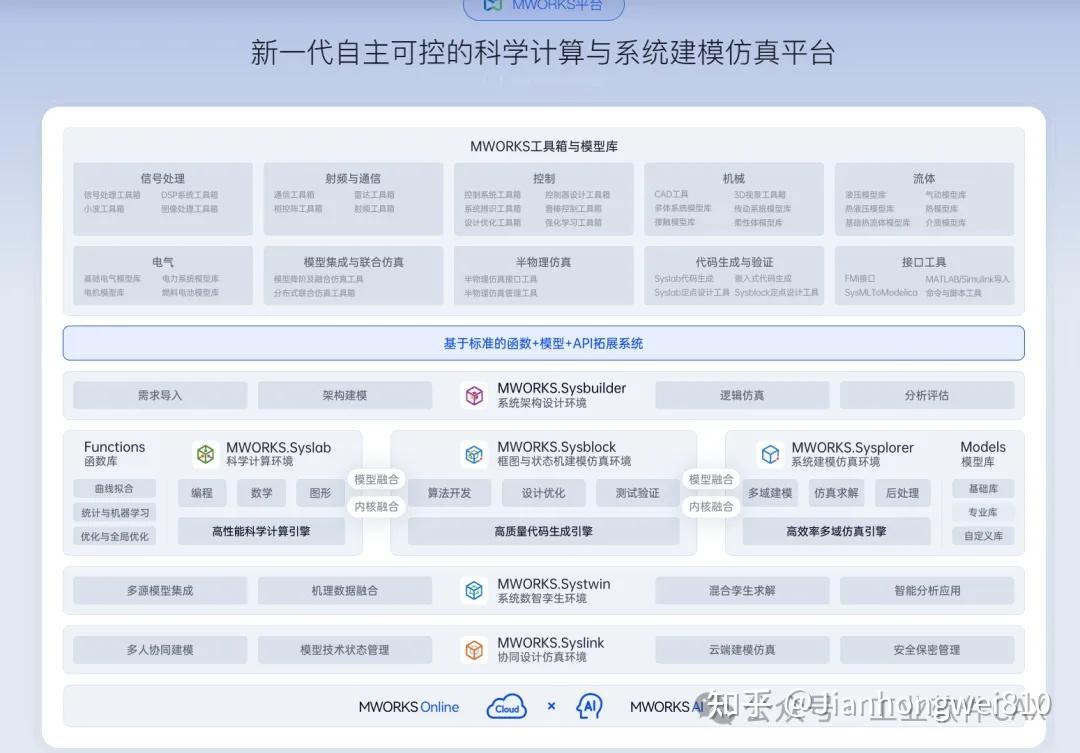Click the AI icon beside MWORKS AI
1080x753 pixels.
[x=590, y=706]
